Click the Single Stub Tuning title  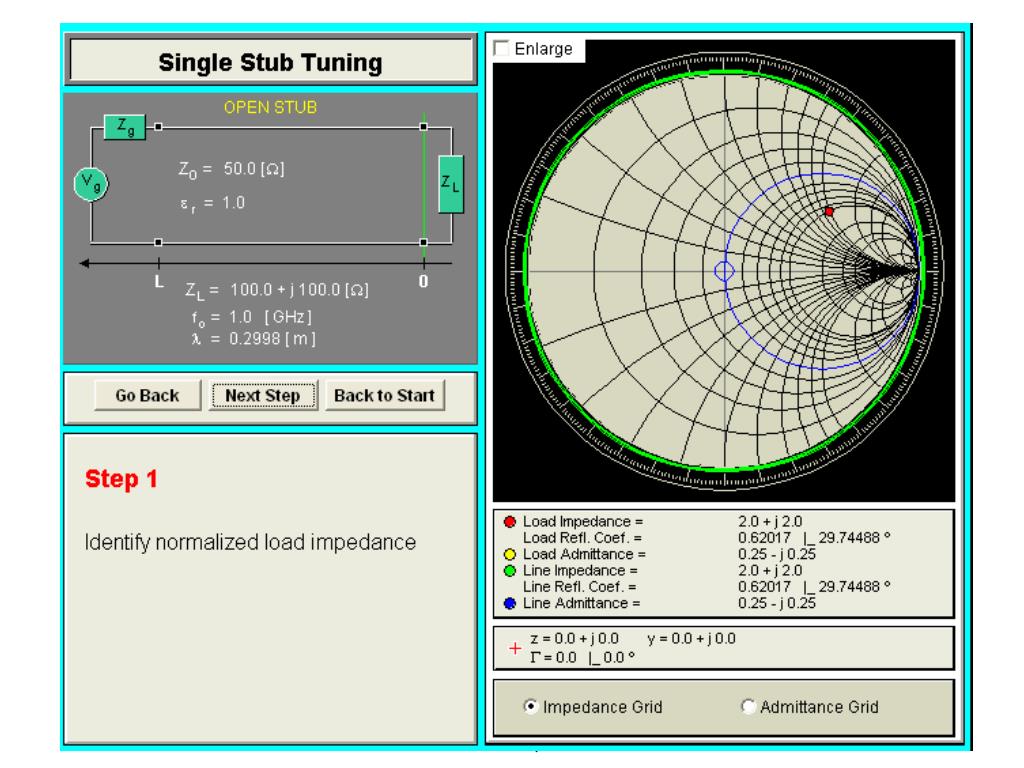(270, 63)
